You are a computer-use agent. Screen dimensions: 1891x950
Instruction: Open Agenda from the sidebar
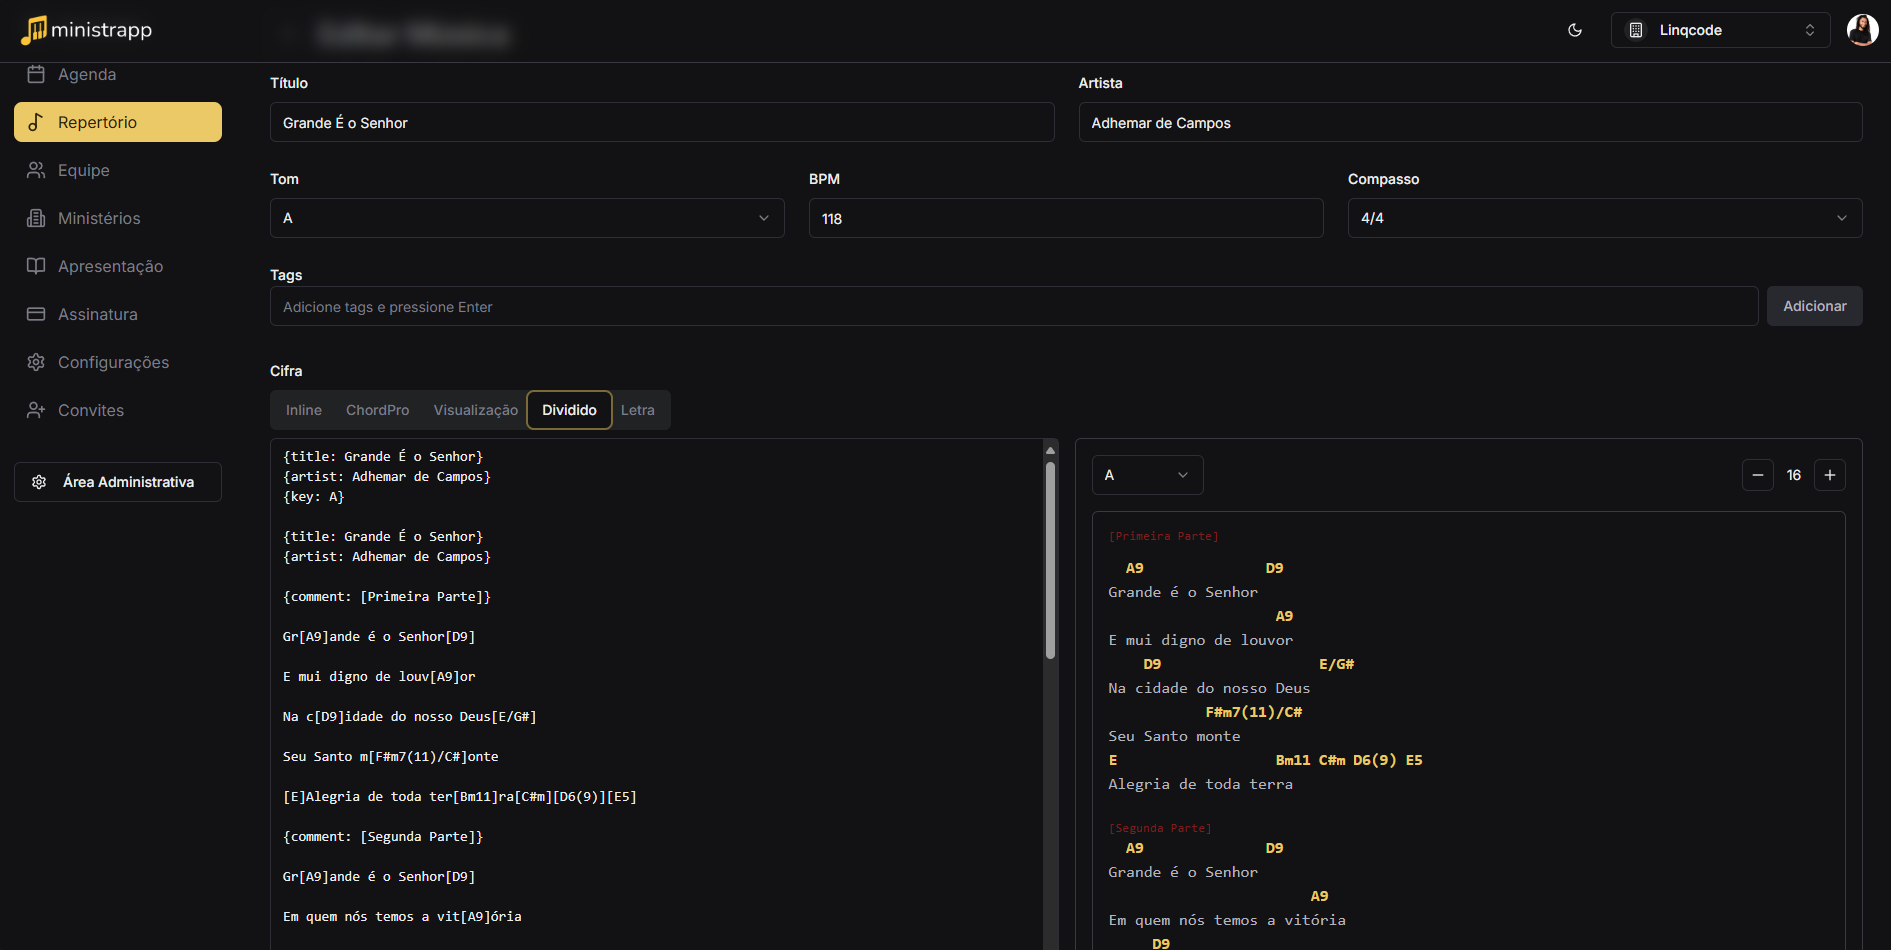87,75
